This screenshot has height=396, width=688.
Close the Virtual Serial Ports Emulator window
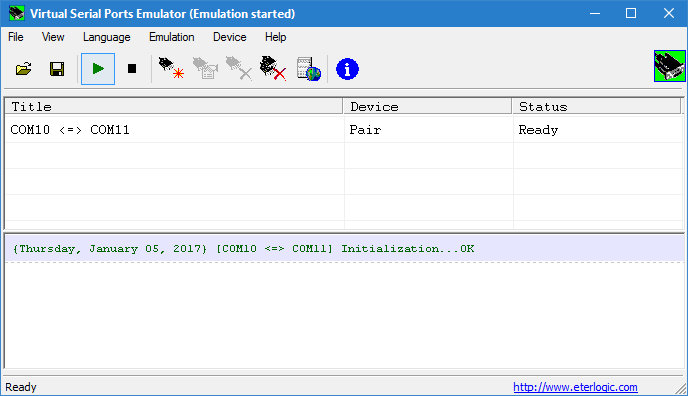pyautogui.click(x=669, y=13)
